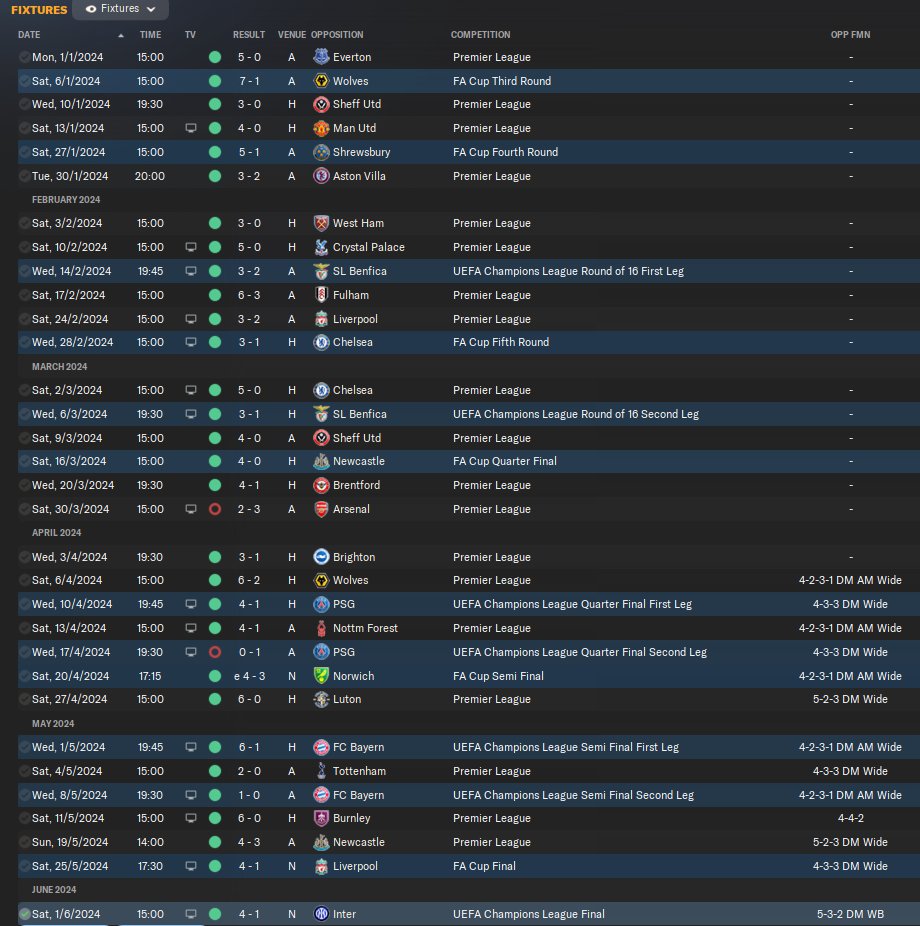This screenshot has width=920, height=926.
Task: Click the Liverpool badge on 24/2/2024
Action: pos(321,319)
